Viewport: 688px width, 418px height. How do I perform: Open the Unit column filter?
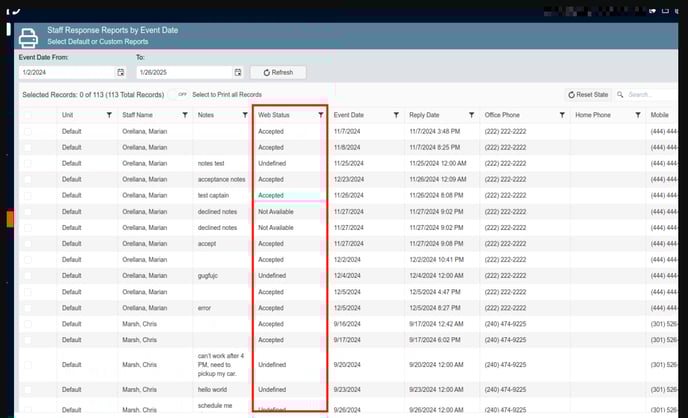pyautogui.click(x=109, y=115)
